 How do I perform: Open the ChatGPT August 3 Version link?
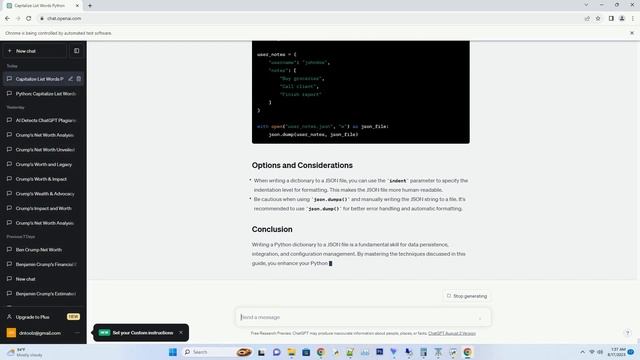pos(452,333)
